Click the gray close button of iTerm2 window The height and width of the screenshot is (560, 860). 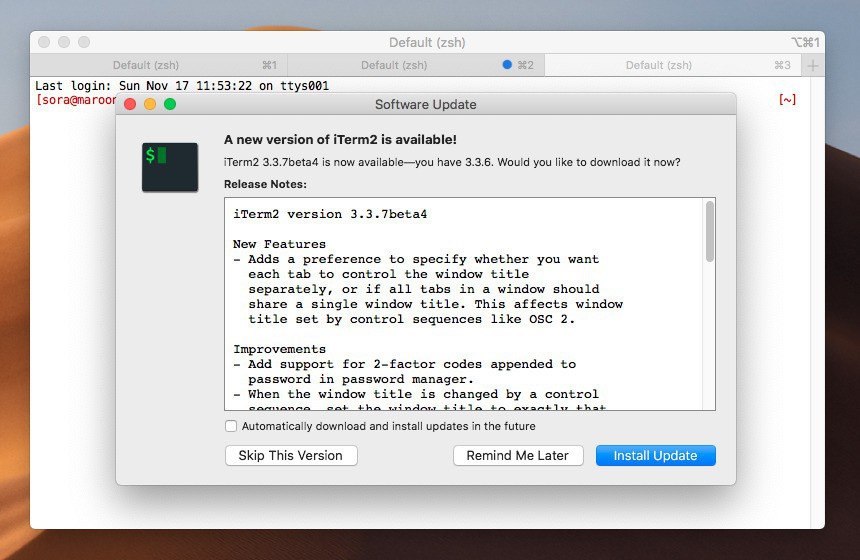pyautogui.click(x=44, y=42)
